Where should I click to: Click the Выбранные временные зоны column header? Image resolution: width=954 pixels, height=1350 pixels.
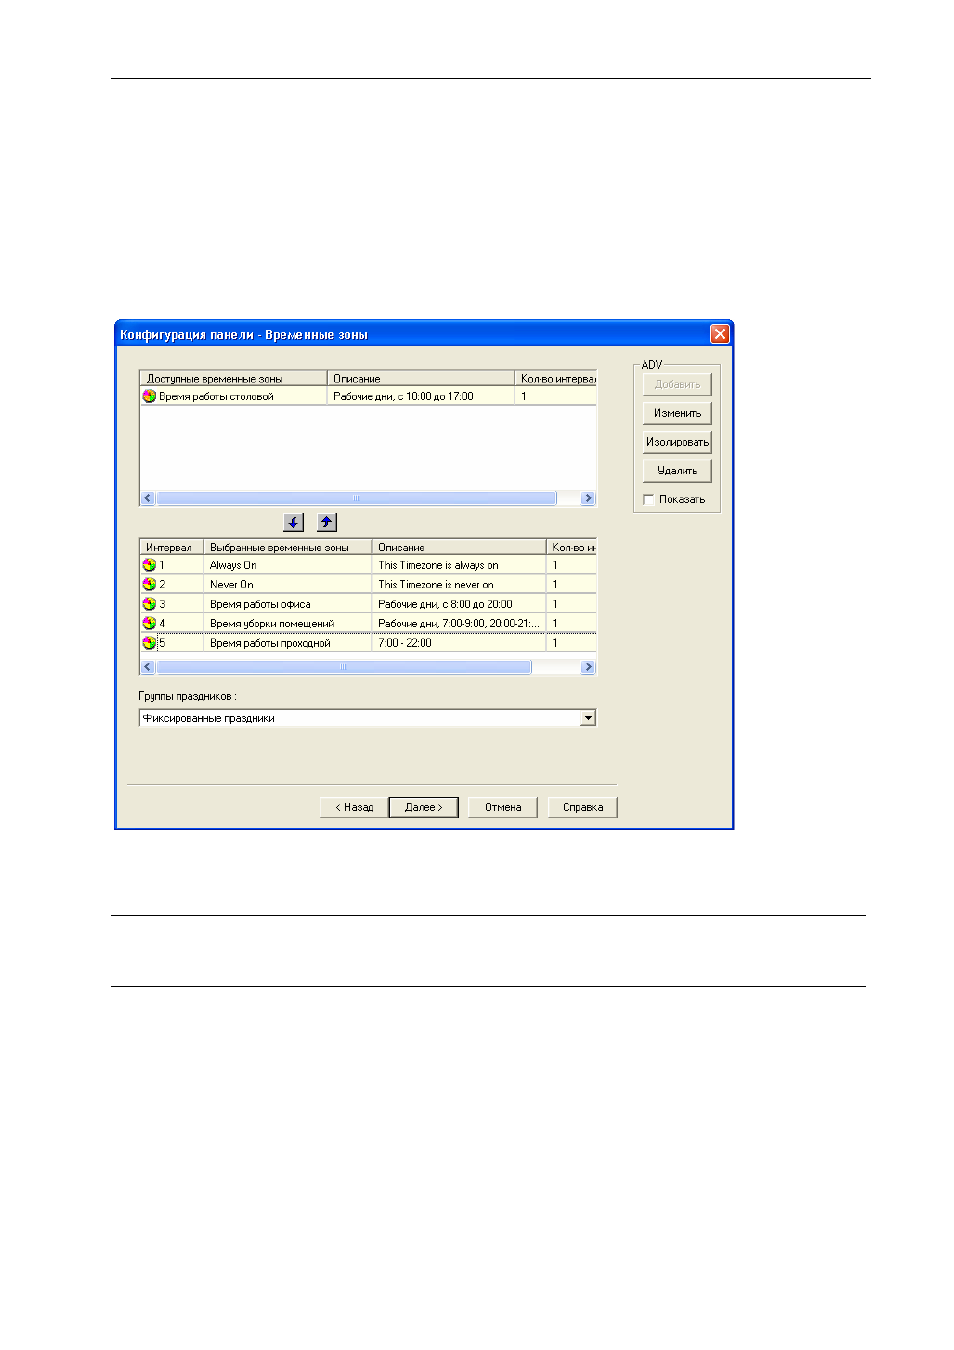288,547
